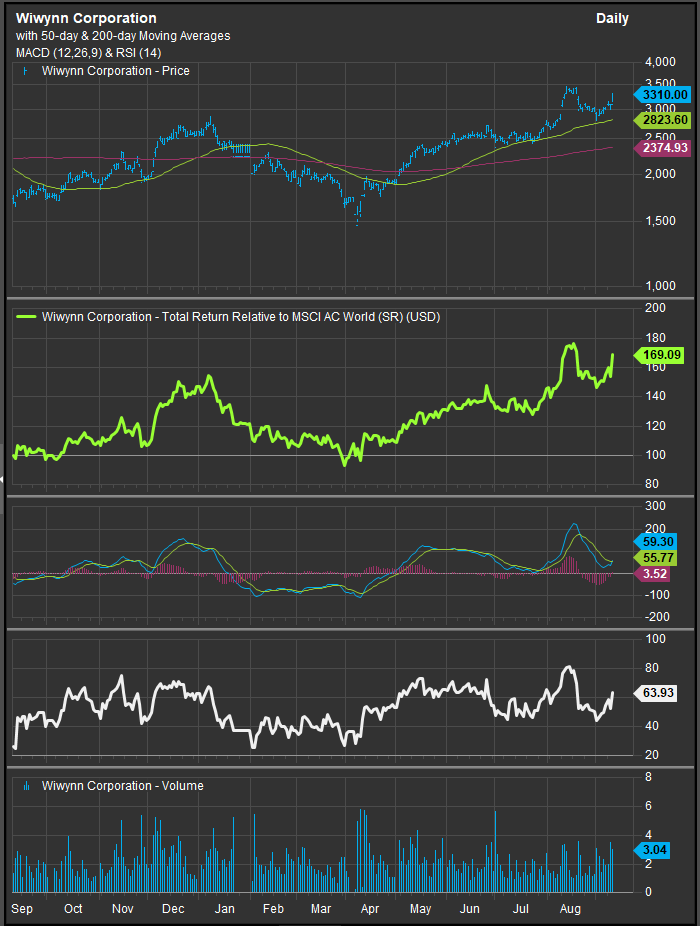The width and height of the screenshot is (700, 926).
Task: Select 'Wiwynn Corporation - Price' legend text
Action: click(115, 71)
